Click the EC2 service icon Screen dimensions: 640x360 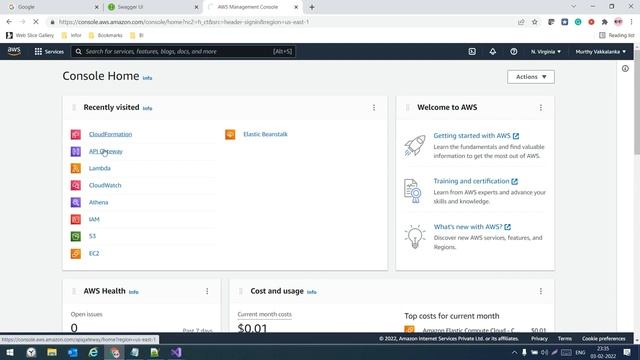pyautogui.click(x=76, y=253)
